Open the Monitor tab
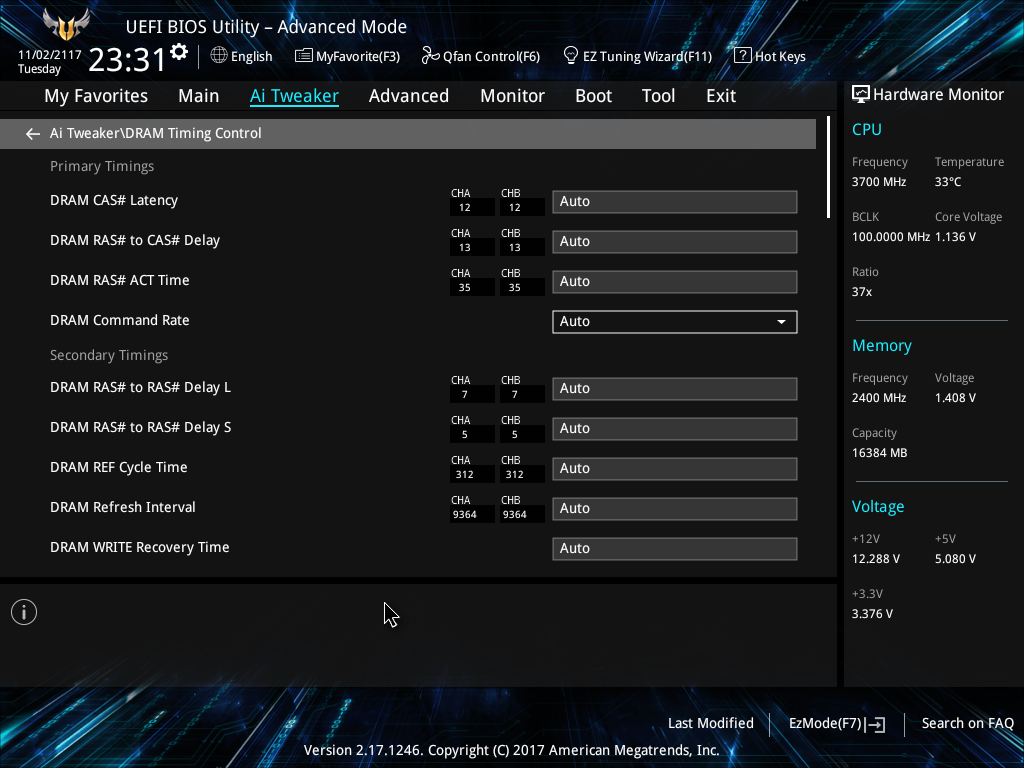Image resolution: width=1024 pixels, height=768 pixels. tap(512, 96)
